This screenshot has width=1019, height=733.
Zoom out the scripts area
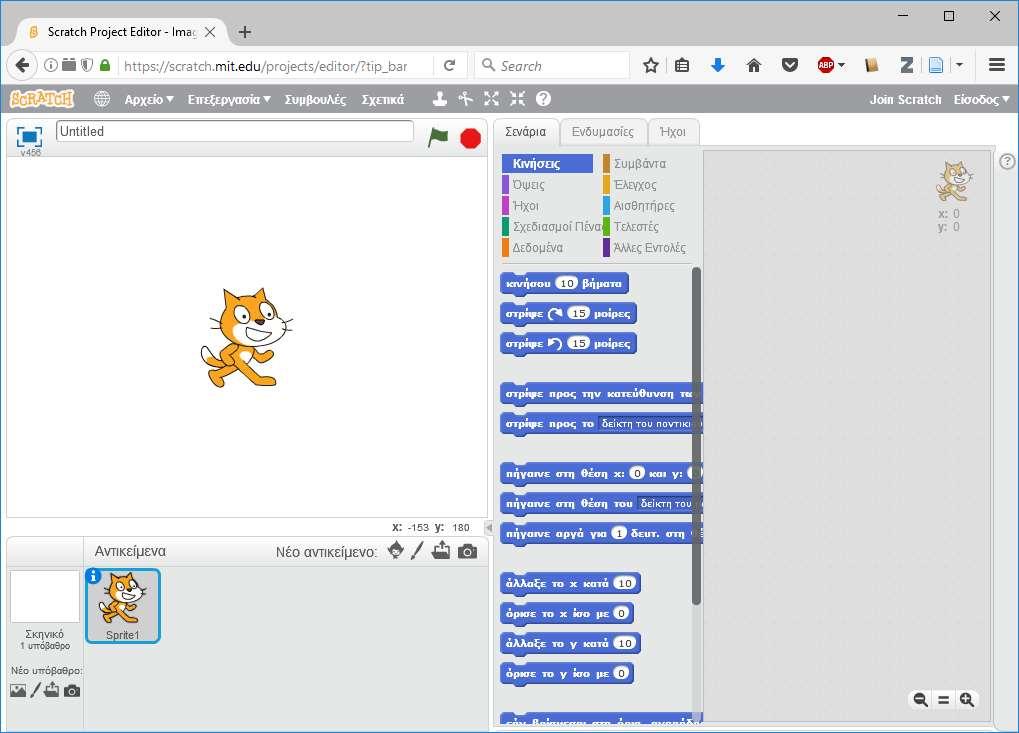tap(920, 699)
